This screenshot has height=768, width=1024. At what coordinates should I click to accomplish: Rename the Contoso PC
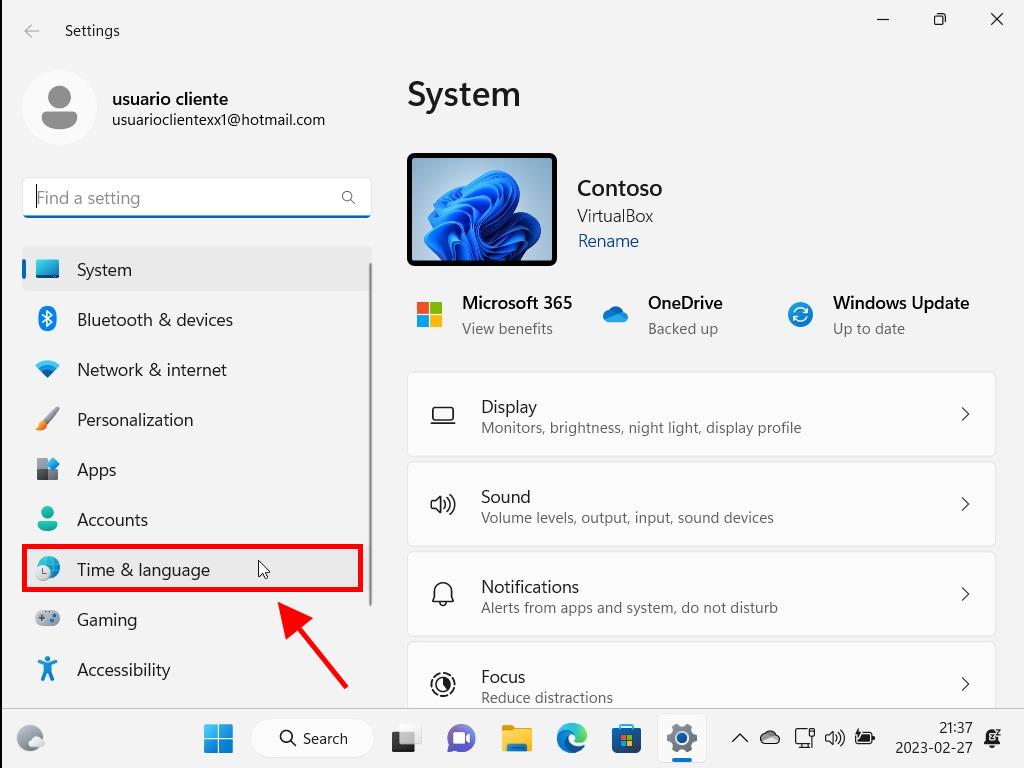click(608, 241)
